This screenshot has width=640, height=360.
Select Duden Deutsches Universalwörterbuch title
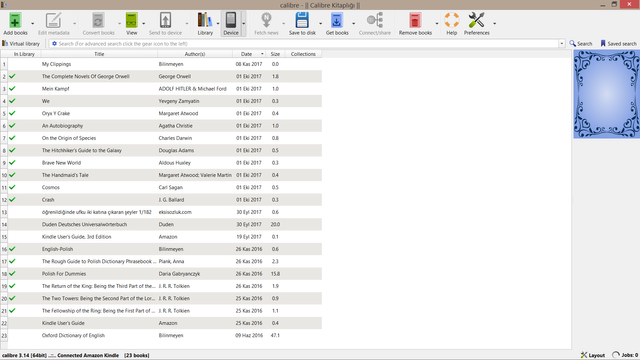coord(84,224)
